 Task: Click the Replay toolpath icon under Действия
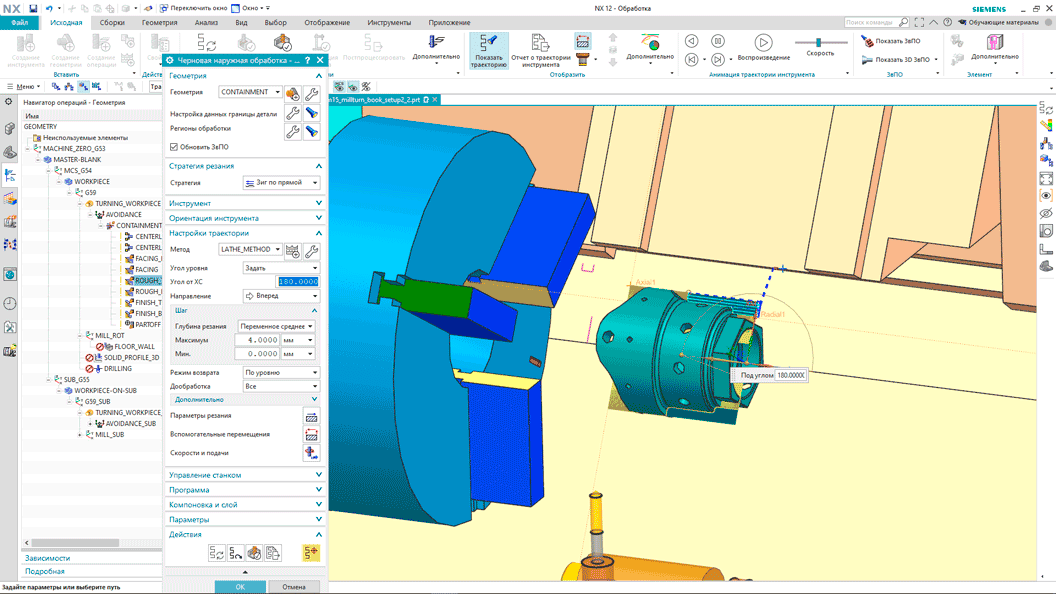click(x=235, y=553)
